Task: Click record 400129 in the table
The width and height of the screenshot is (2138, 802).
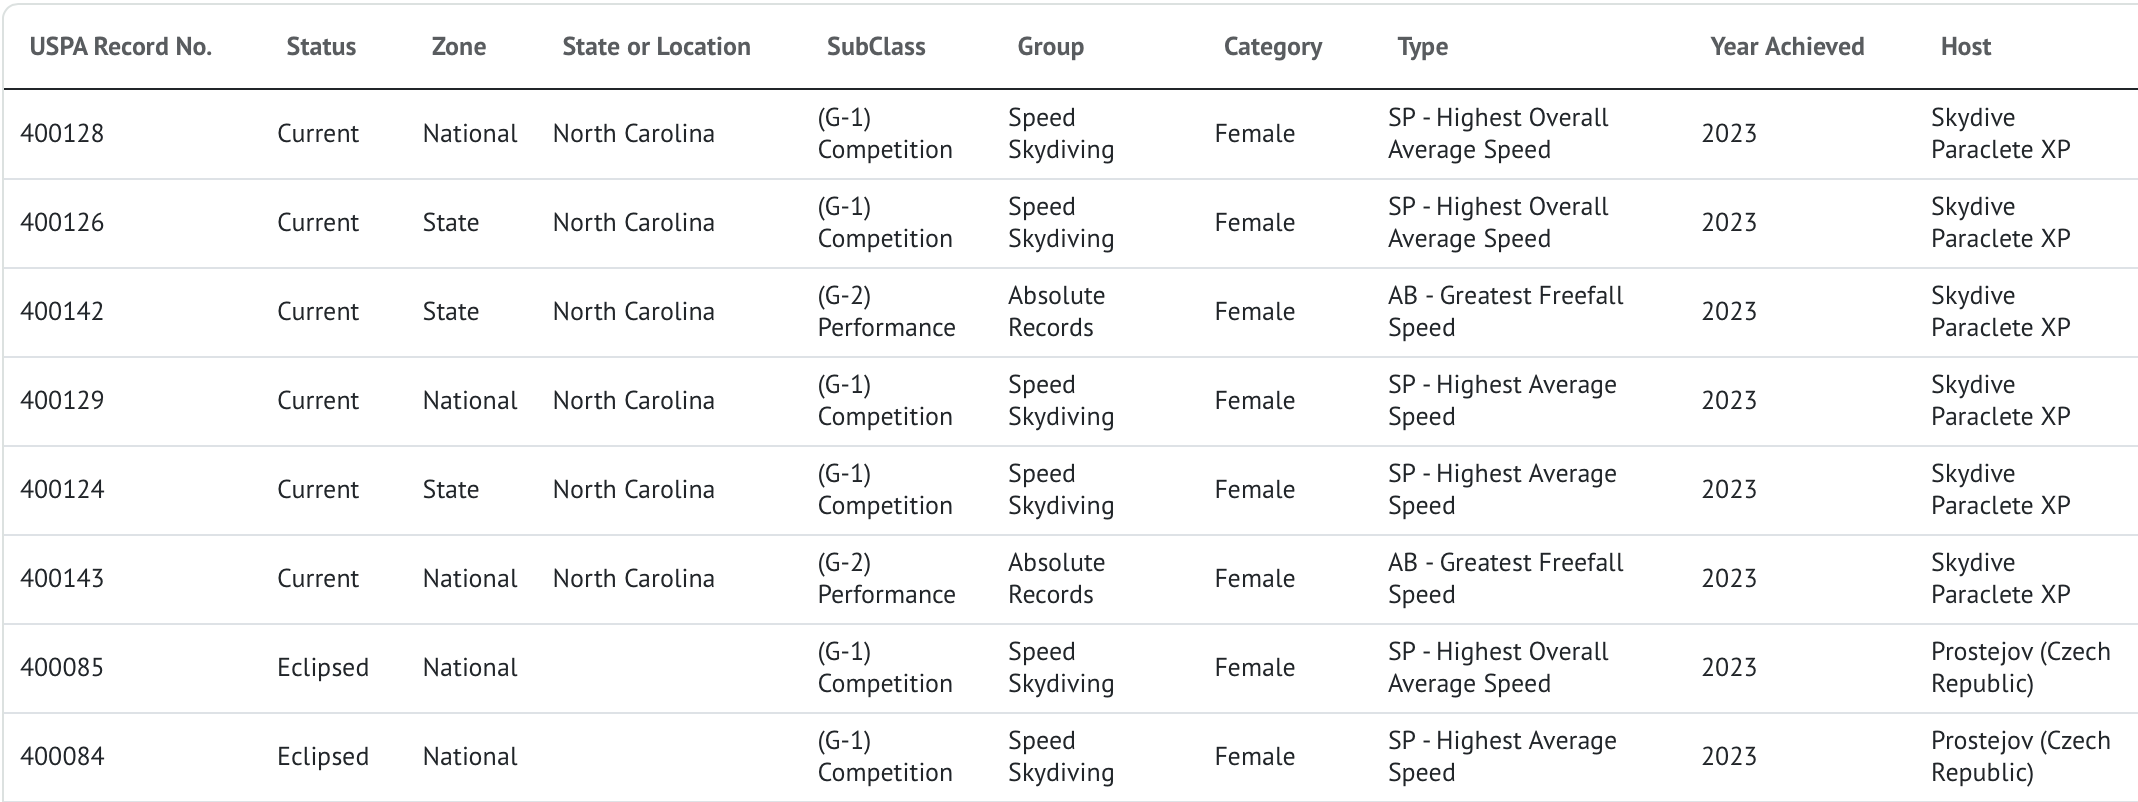Action: 62,401
